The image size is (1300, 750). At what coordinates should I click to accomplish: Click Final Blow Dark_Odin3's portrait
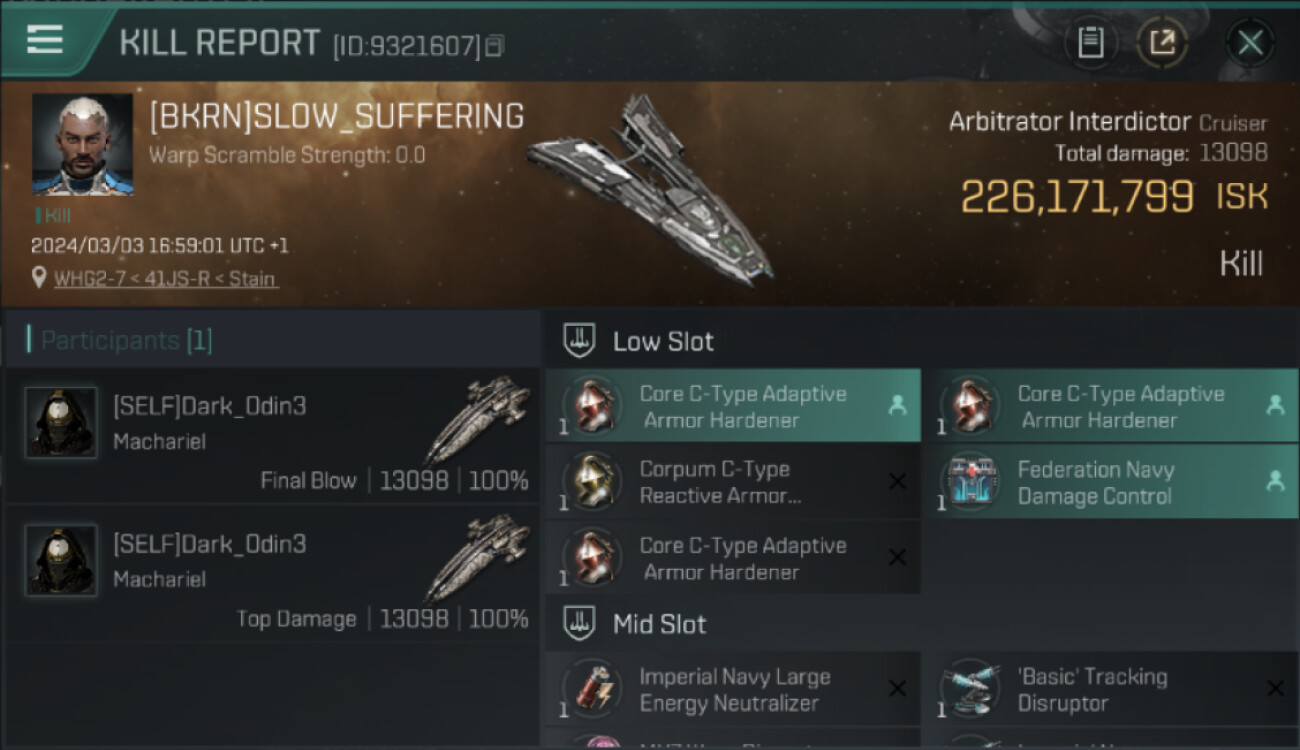(x=61, y=423)
